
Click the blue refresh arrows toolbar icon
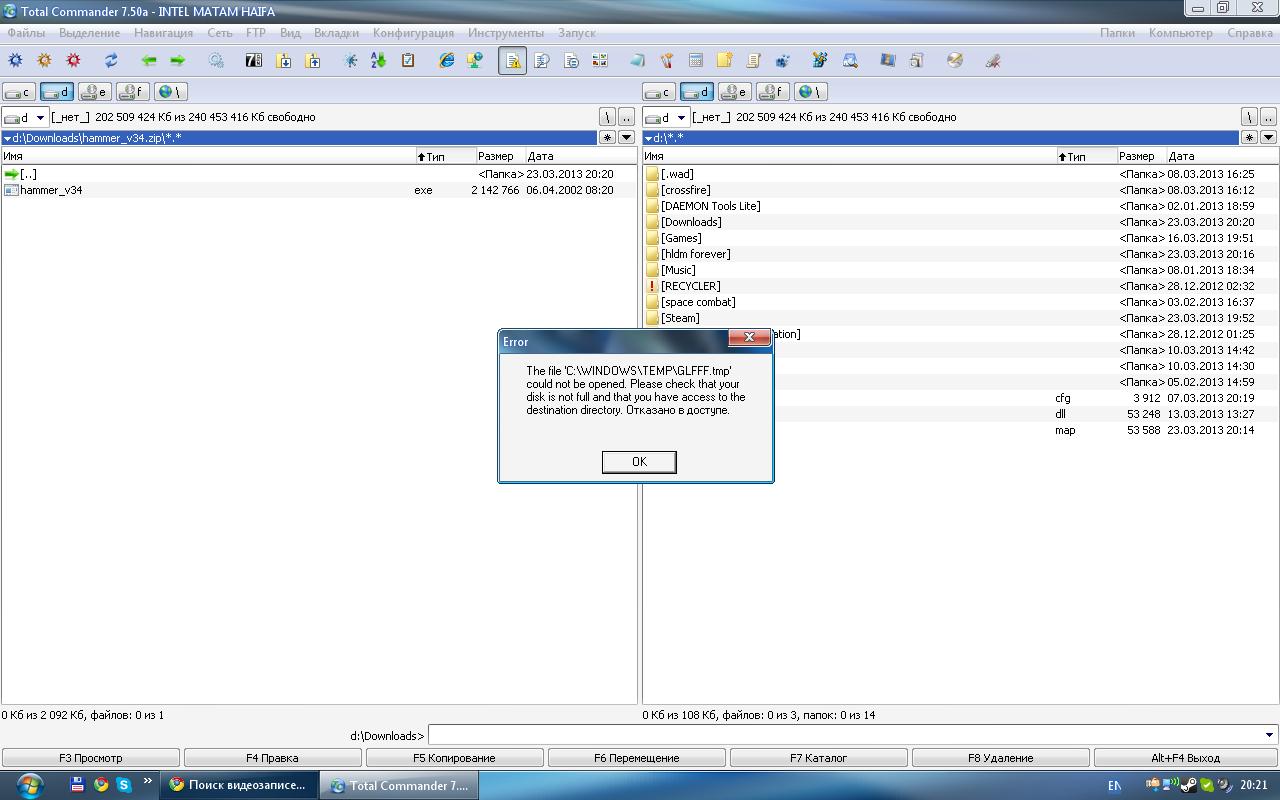pos(111,61)
